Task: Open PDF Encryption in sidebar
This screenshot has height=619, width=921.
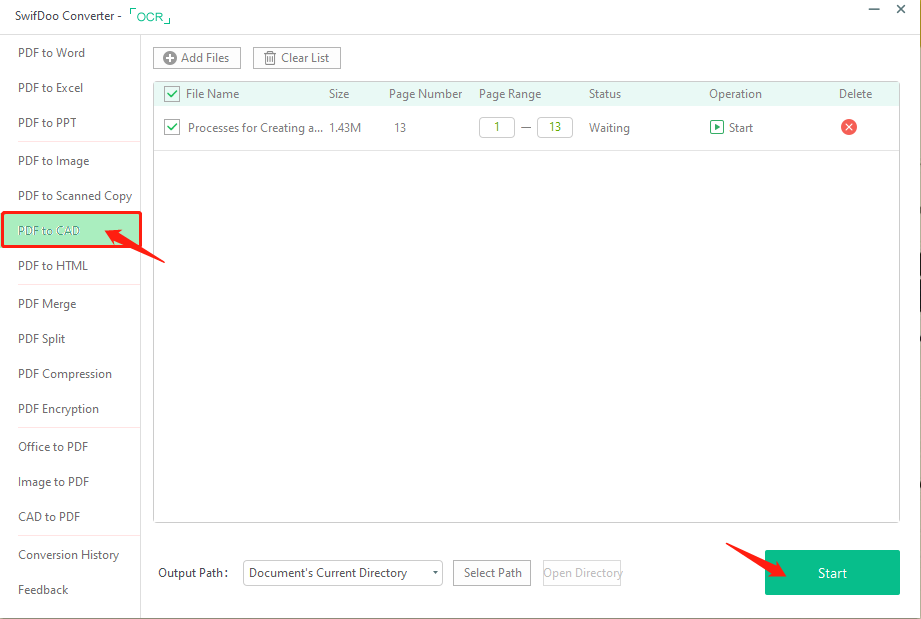Action: click(x=59, y=409)
